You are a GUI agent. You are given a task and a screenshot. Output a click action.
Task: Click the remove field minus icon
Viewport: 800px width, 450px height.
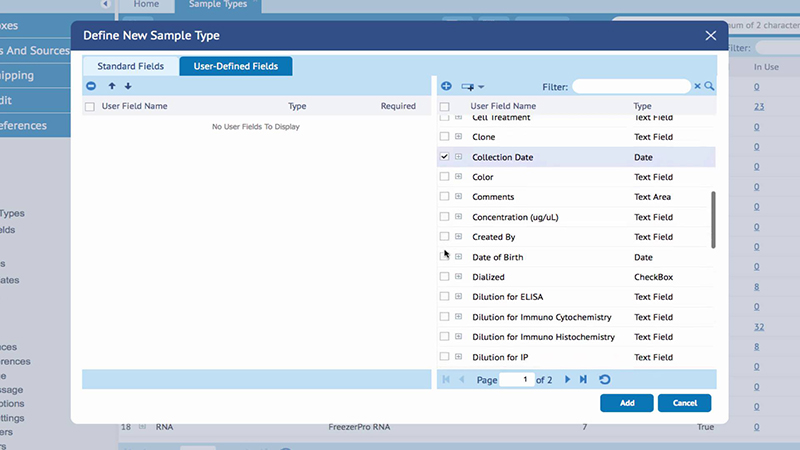coord(91,87)
